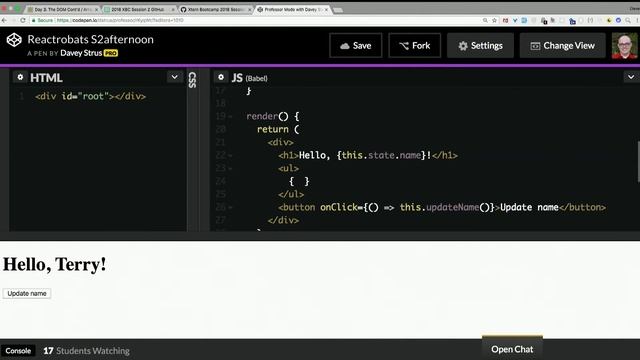Bookmark this page with the star icon
Viewport: 640px width, 360px height.
click(494, 20)
